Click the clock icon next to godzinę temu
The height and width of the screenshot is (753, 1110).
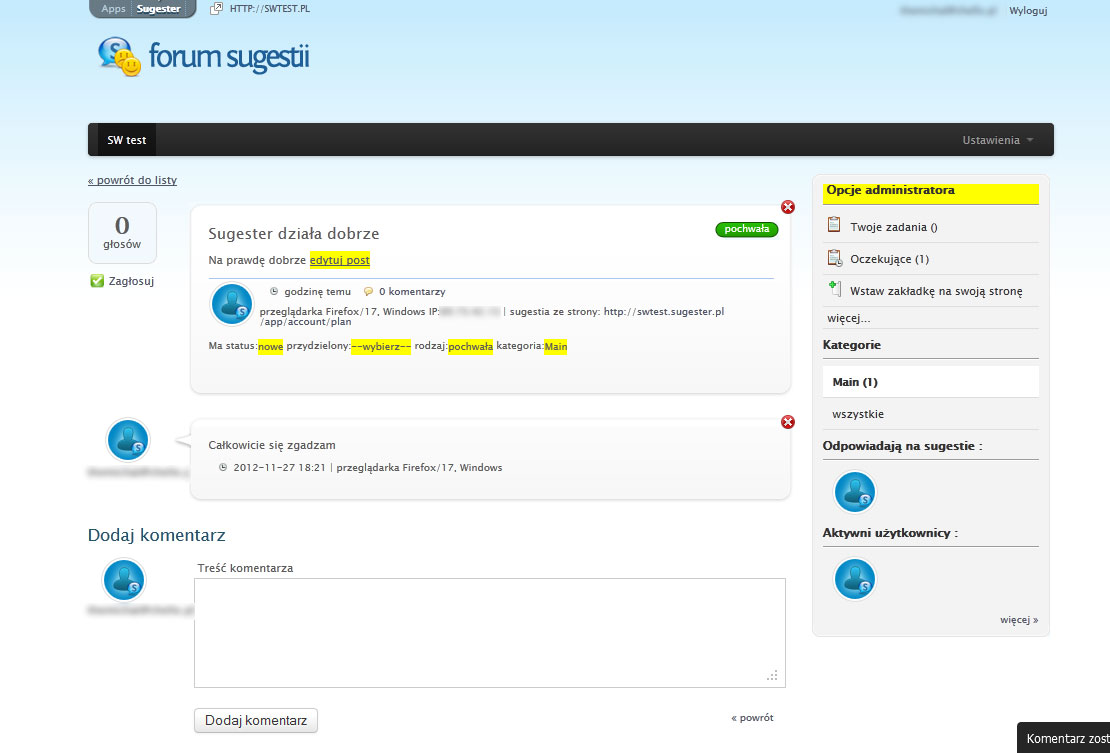(x=274, y=292)
